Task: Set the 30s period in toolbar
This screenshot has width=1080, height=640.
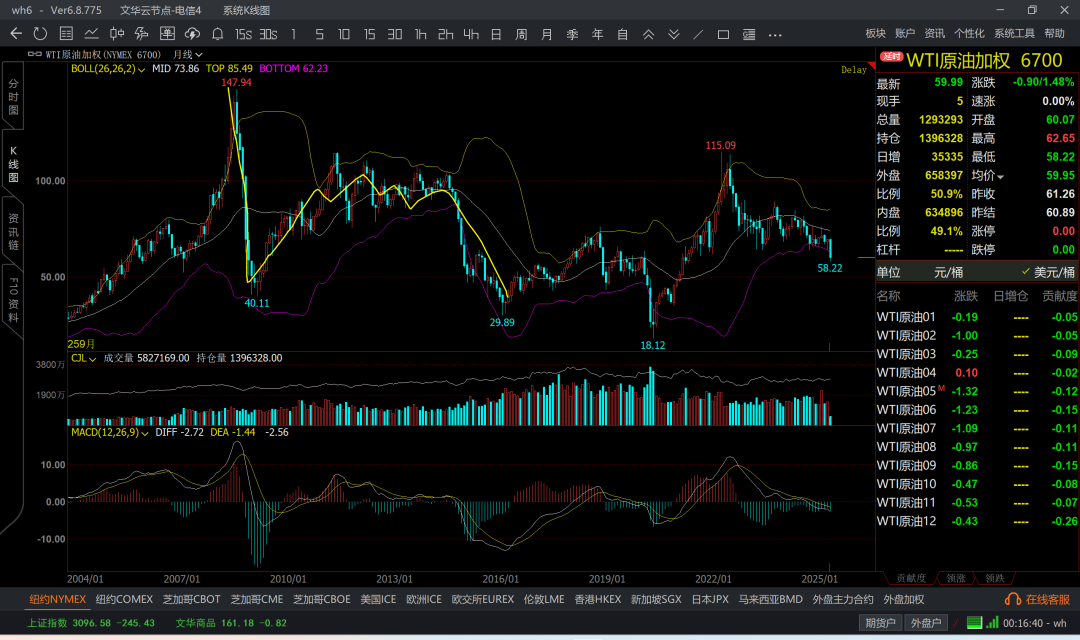Action: (268, 34)
